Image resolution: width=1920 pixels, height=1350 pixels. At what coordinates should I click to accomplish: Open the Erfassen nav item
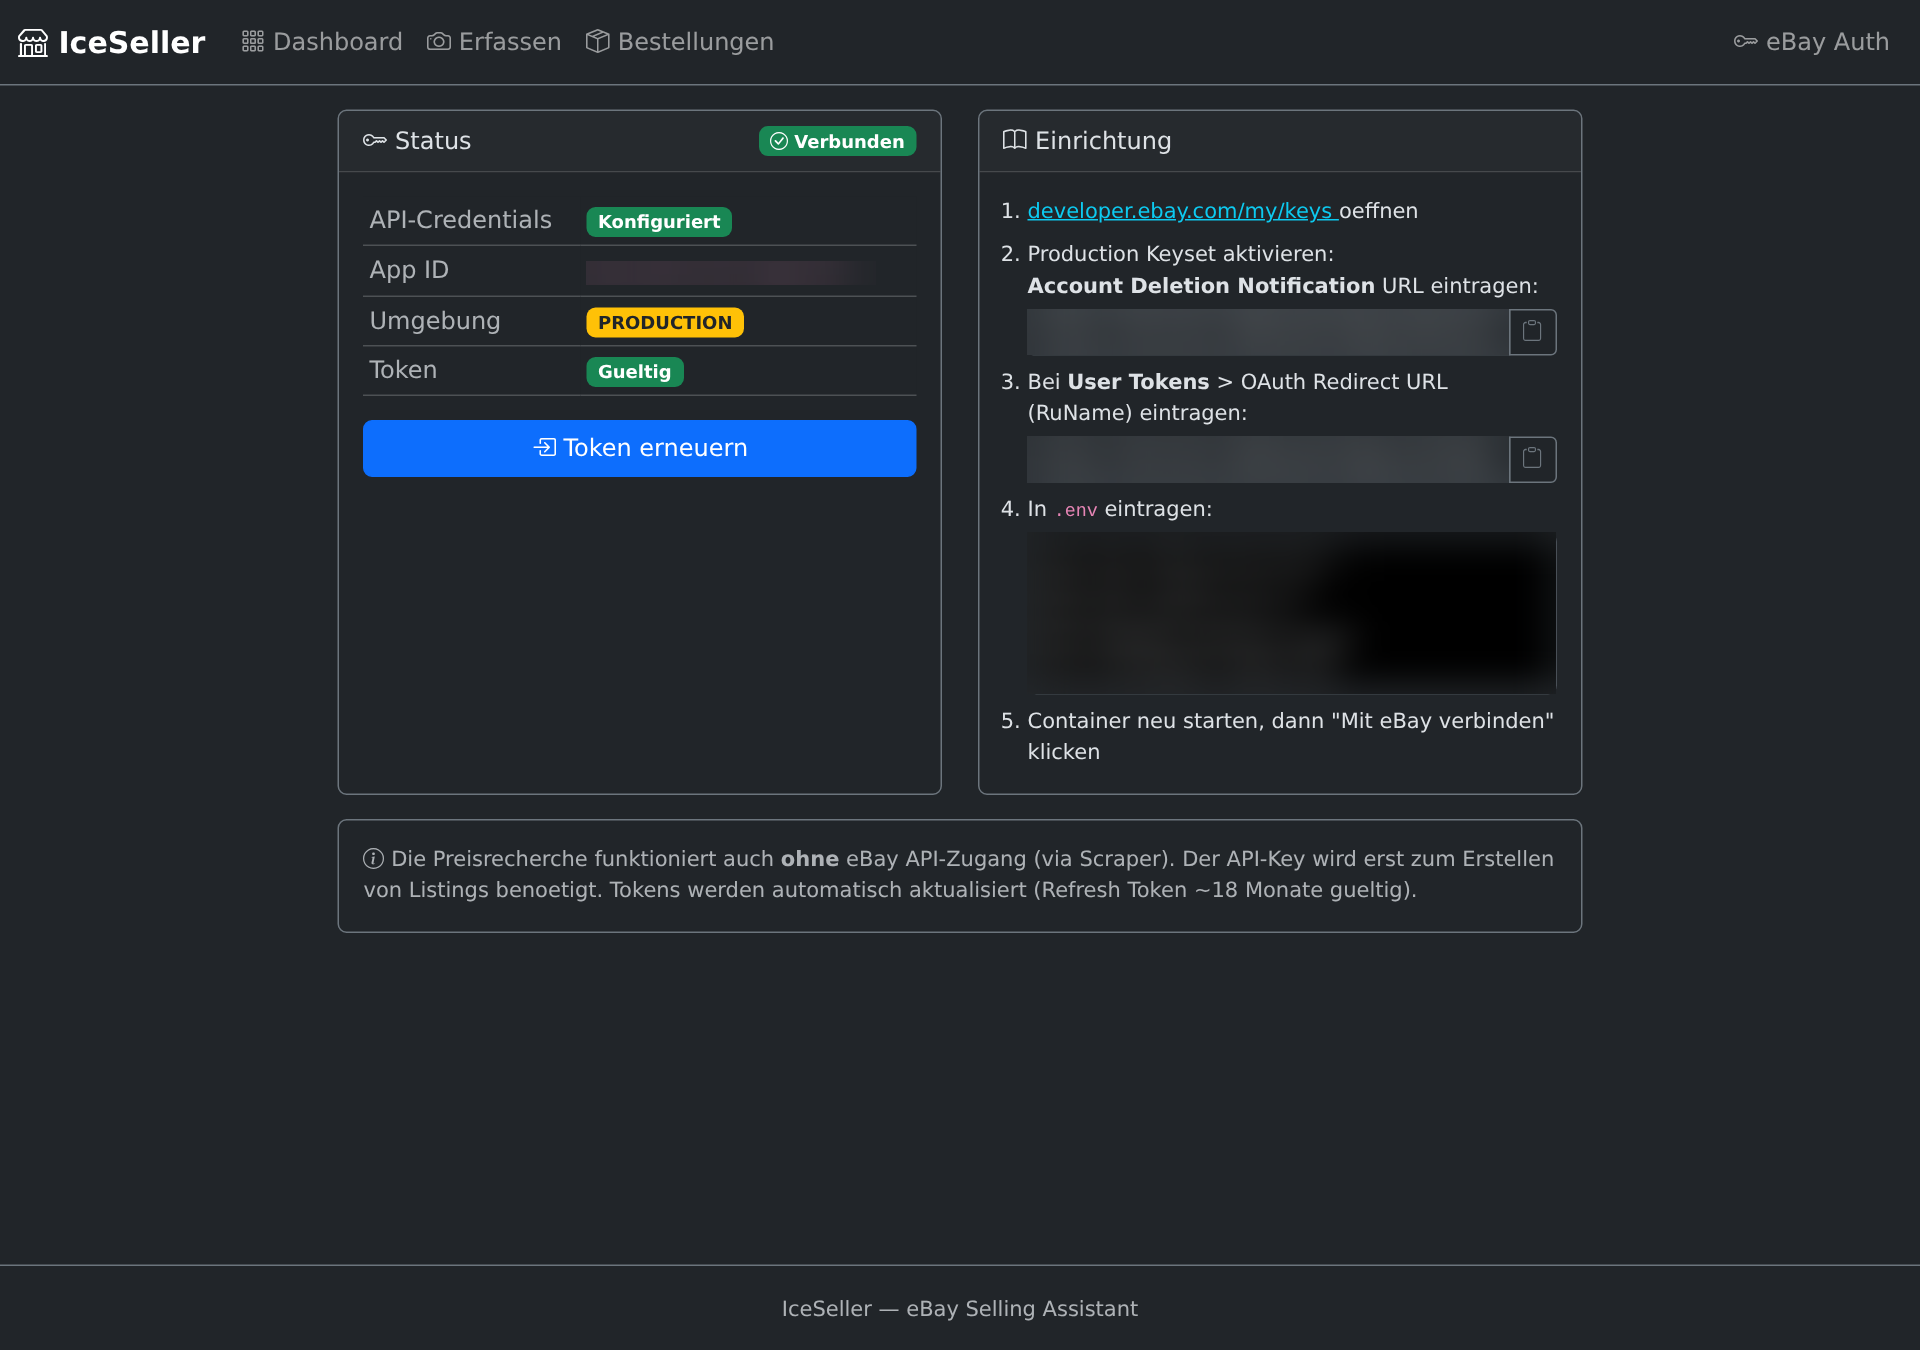[494, 42]
